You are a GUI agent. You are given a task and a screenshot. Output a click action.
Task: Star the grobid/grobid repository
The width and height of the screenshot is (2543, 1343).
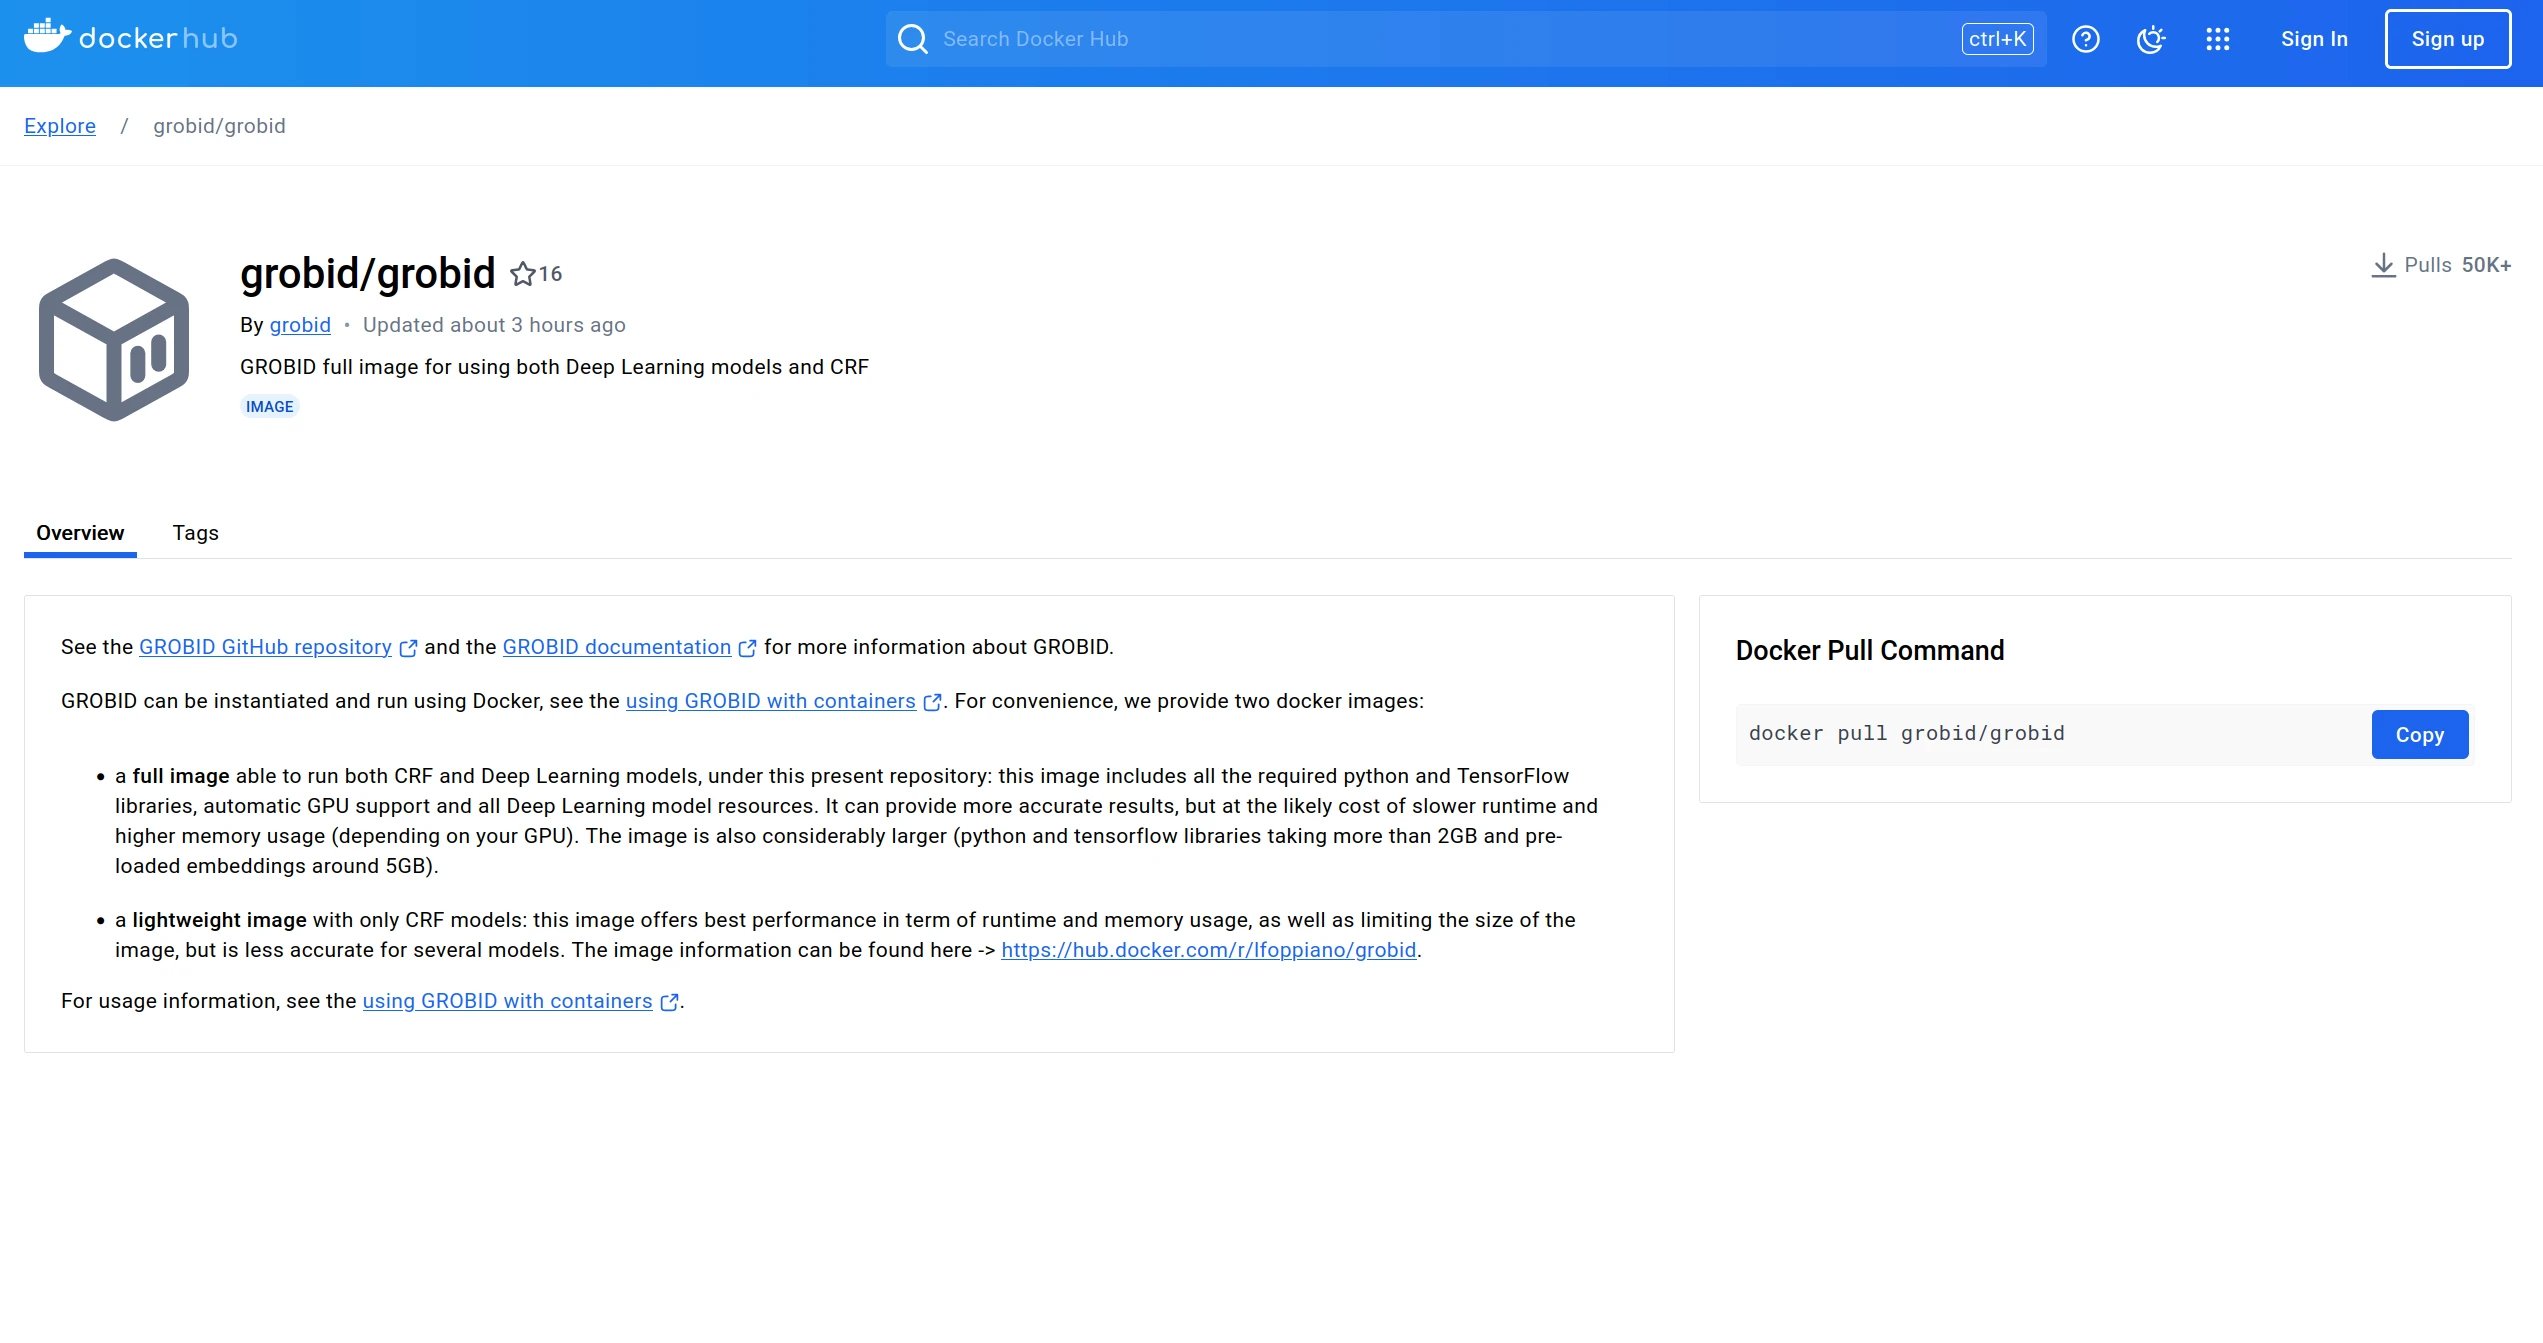click(x=523, y=273)
